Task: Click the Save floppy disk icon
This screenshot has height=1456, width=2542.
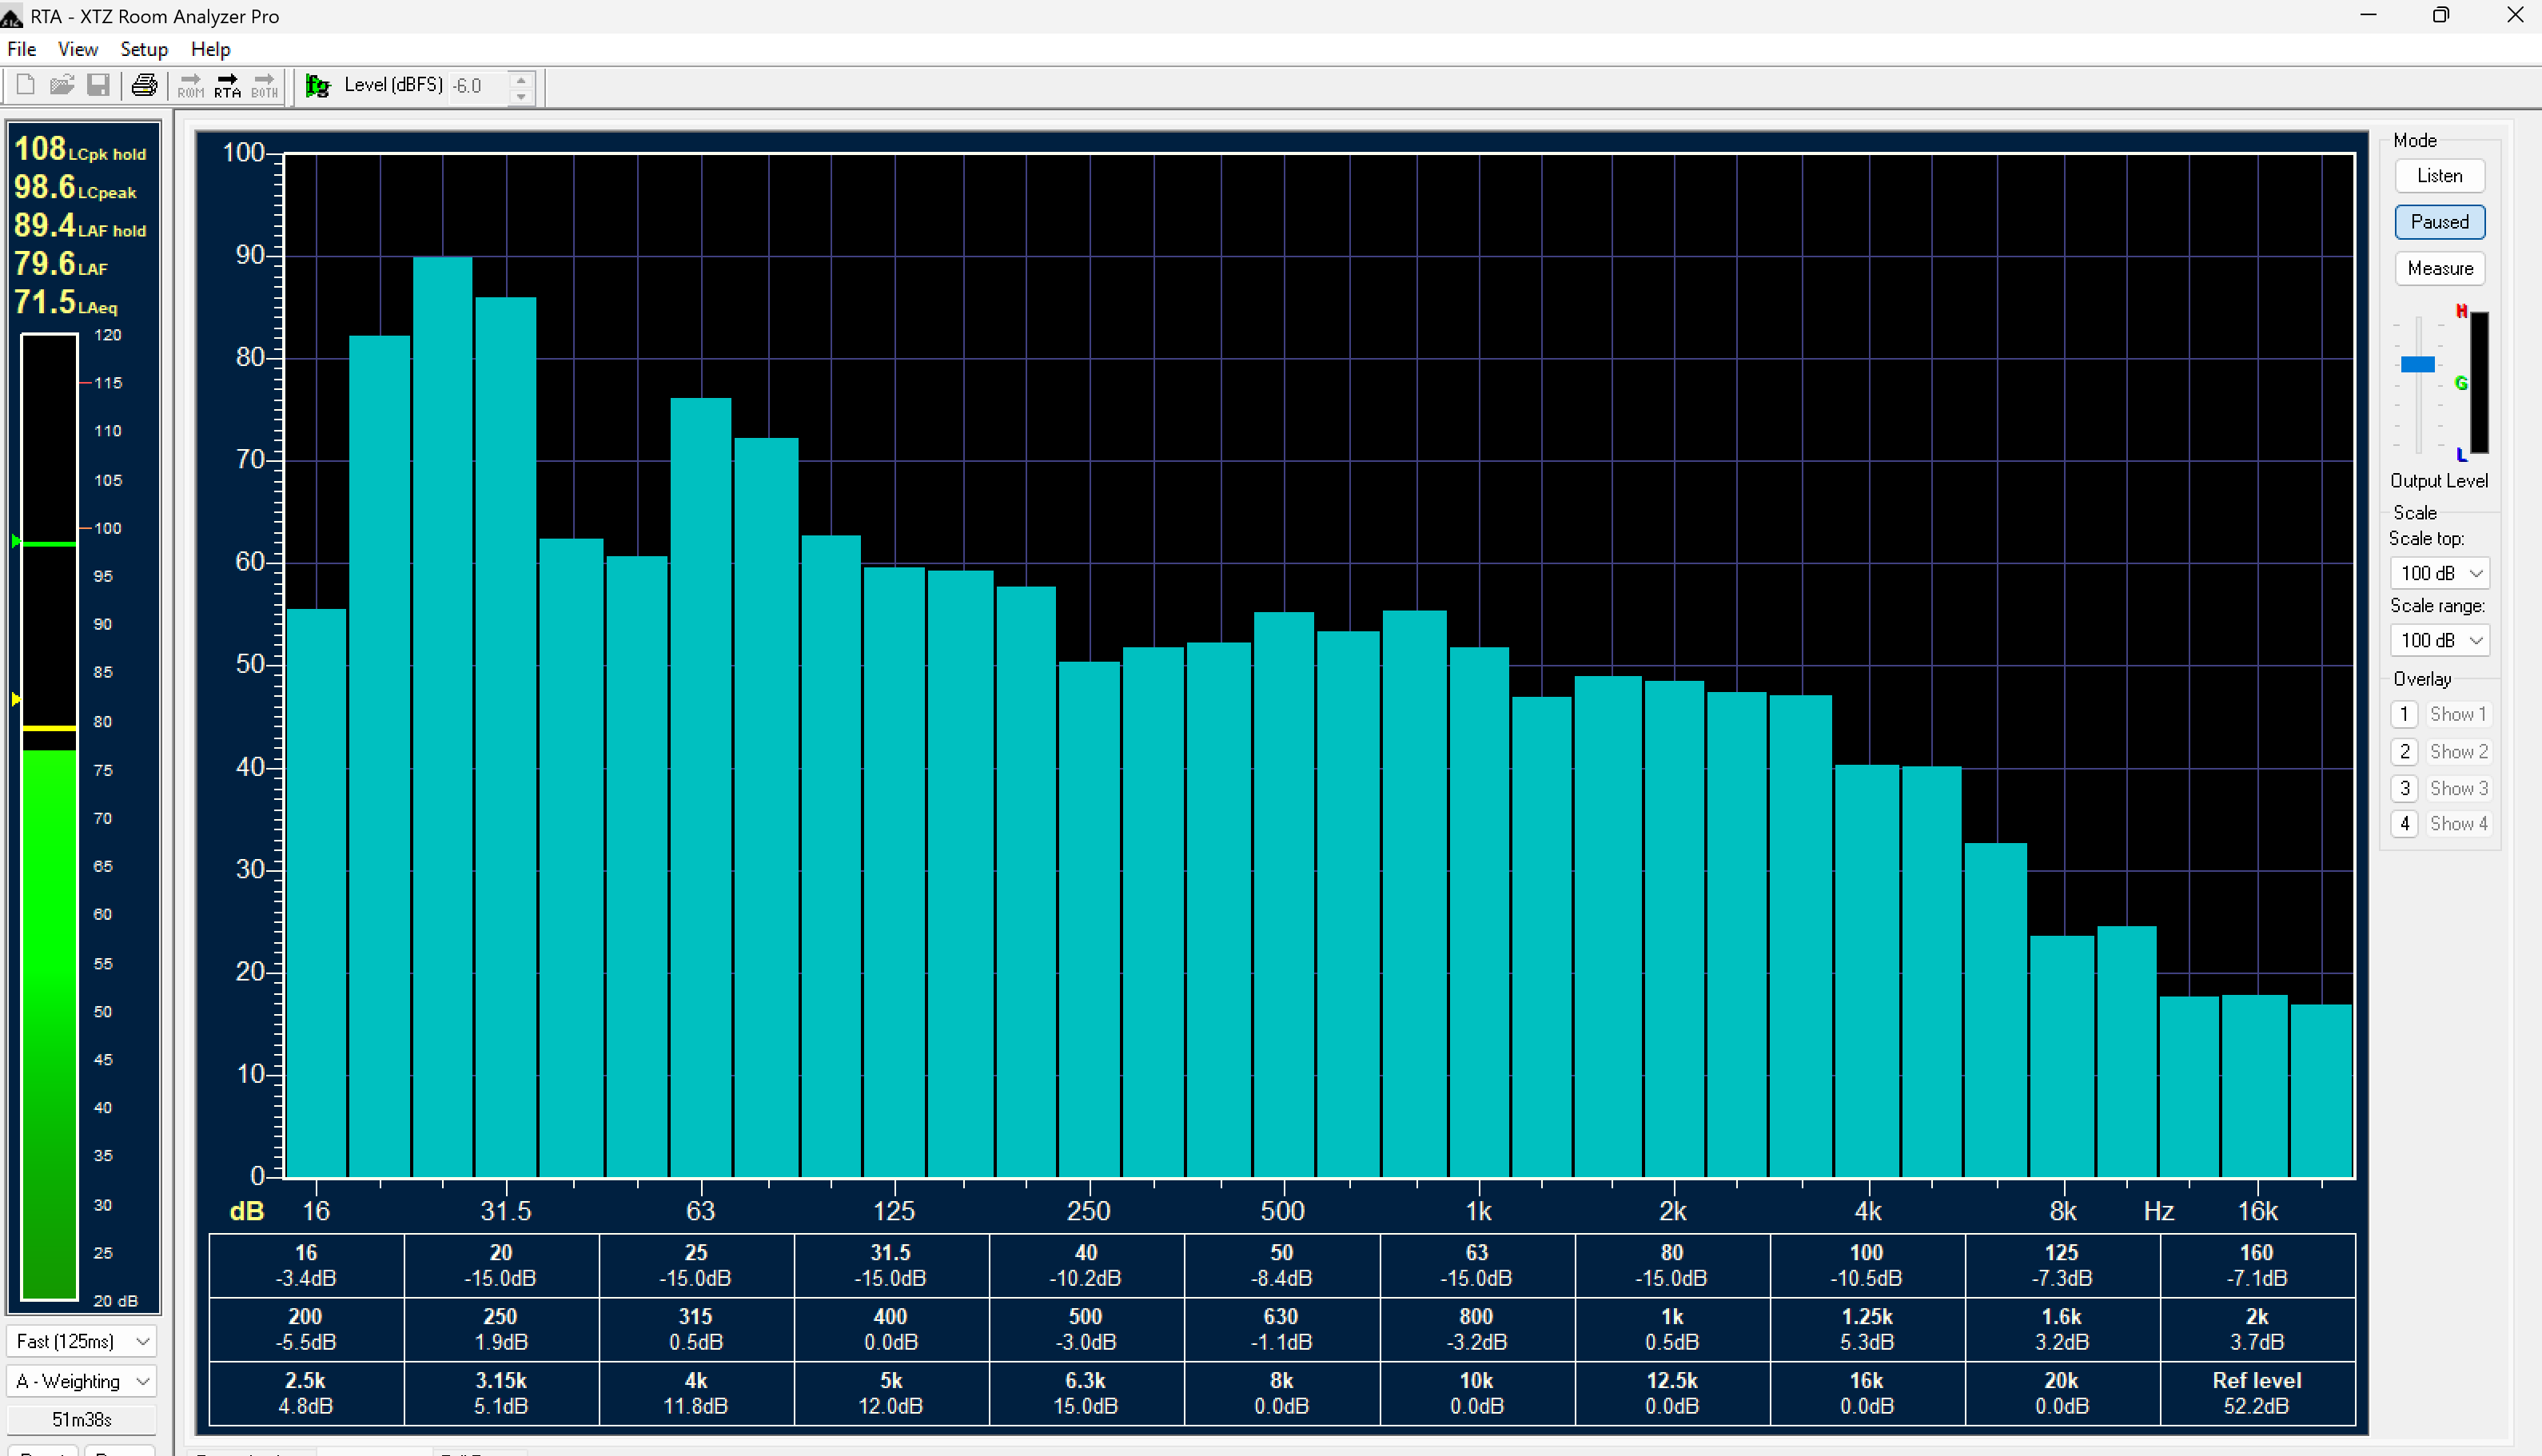Action: (98, 86)
